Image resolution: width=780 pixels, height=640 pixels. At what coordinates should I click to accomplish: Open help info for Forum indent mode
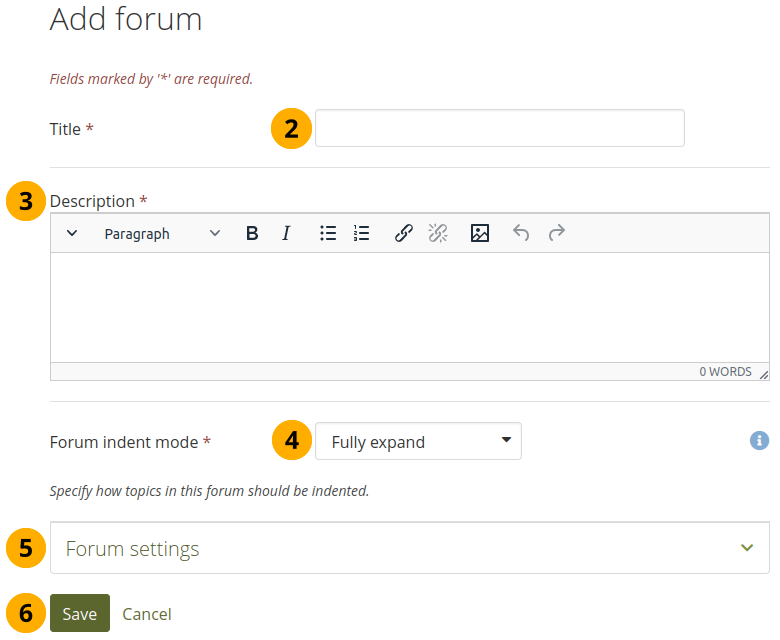759,440
